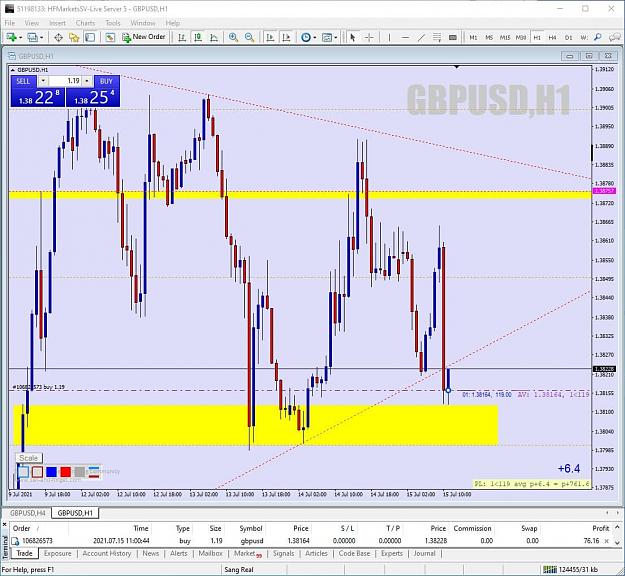Viewport: 625px width, 576px height.
Task: Open the Insert menu
Action: click(x=57, y=23)
